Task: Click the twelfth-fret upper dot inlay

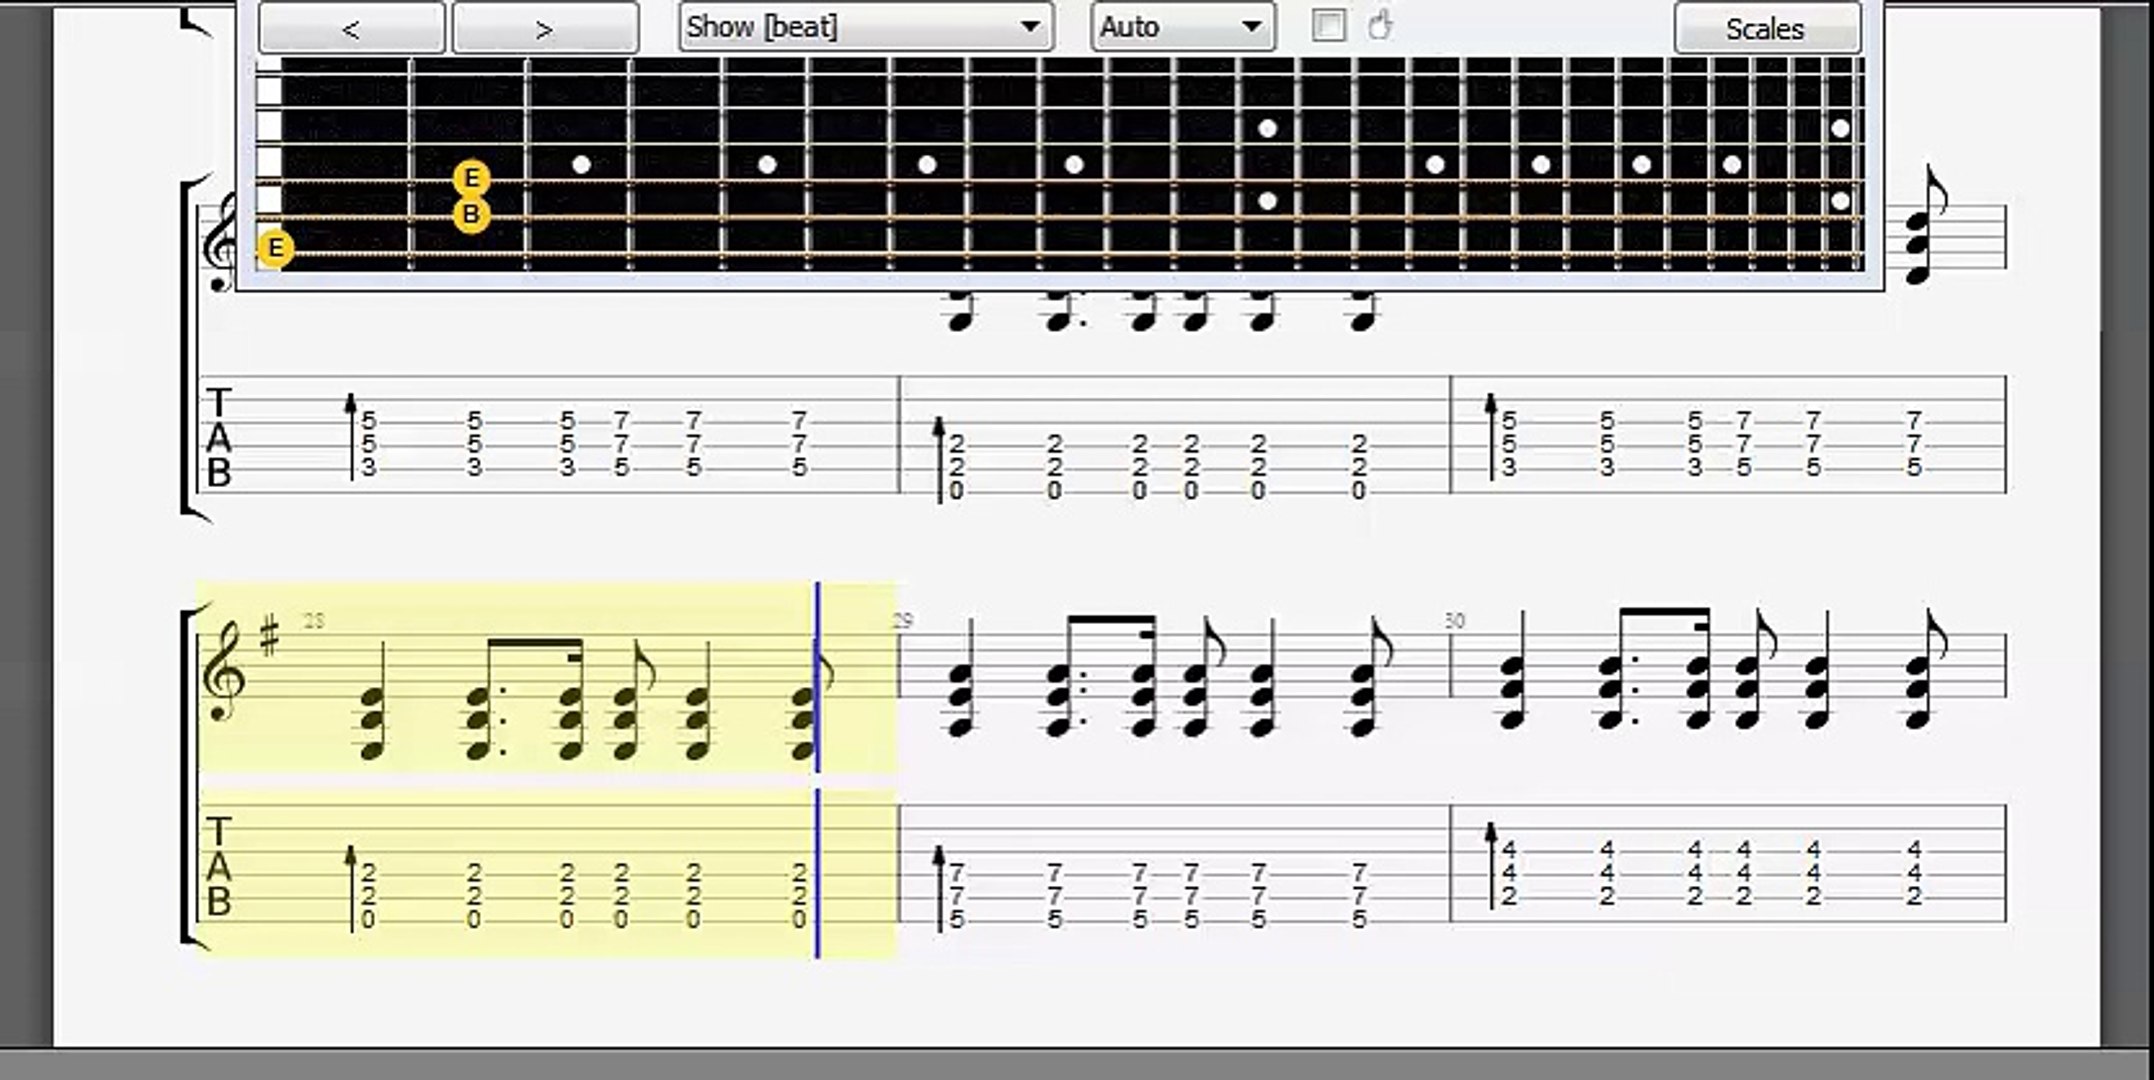Action: click(x=1267, y=128)
